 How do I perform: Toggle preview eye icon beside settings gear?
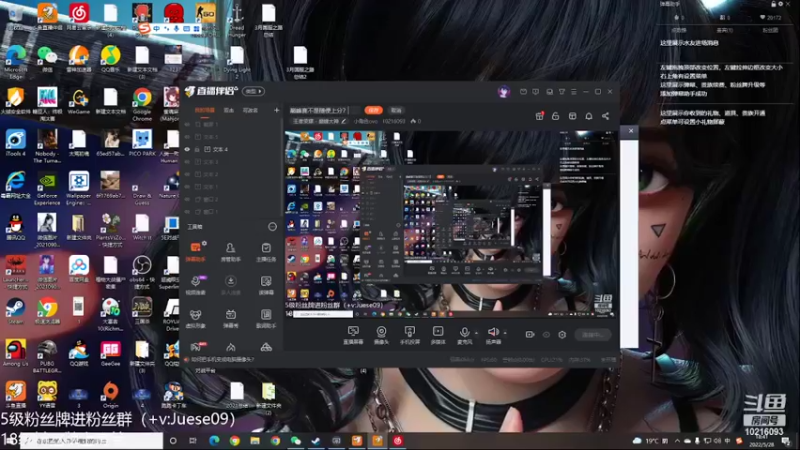546,335
